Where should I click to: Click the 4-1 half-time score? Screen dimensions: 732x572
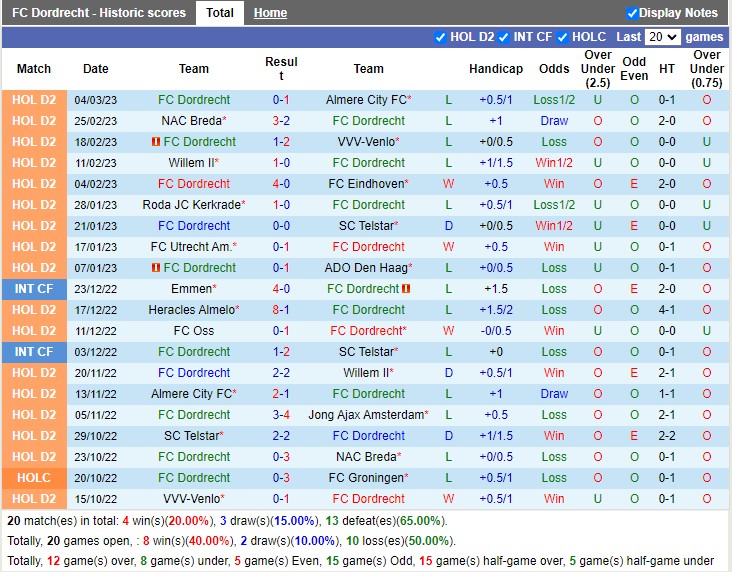[667, 310]
